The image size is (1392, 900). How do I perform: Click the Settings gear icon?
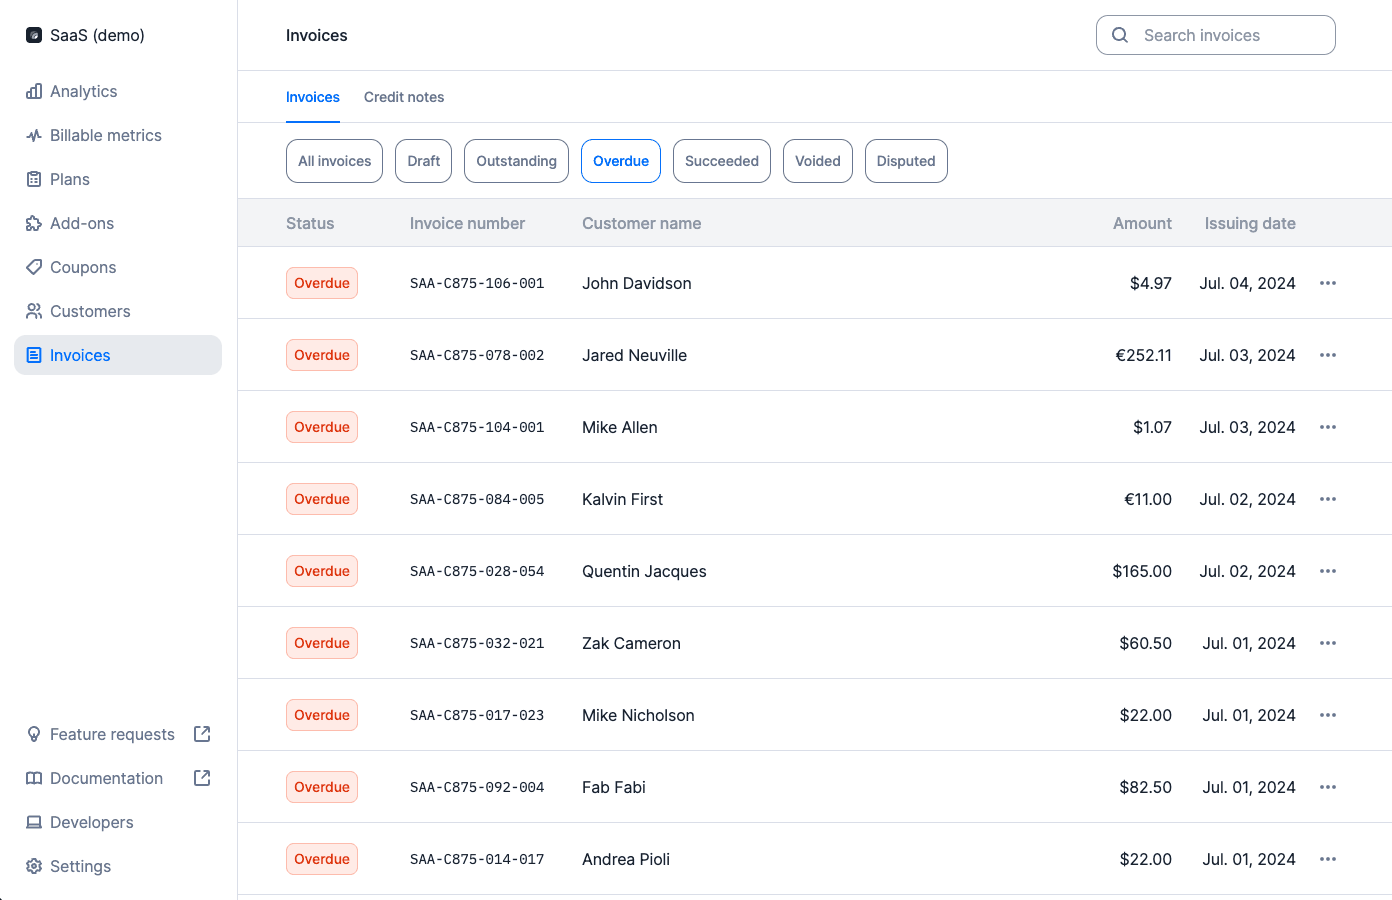[x=34, y=866]
